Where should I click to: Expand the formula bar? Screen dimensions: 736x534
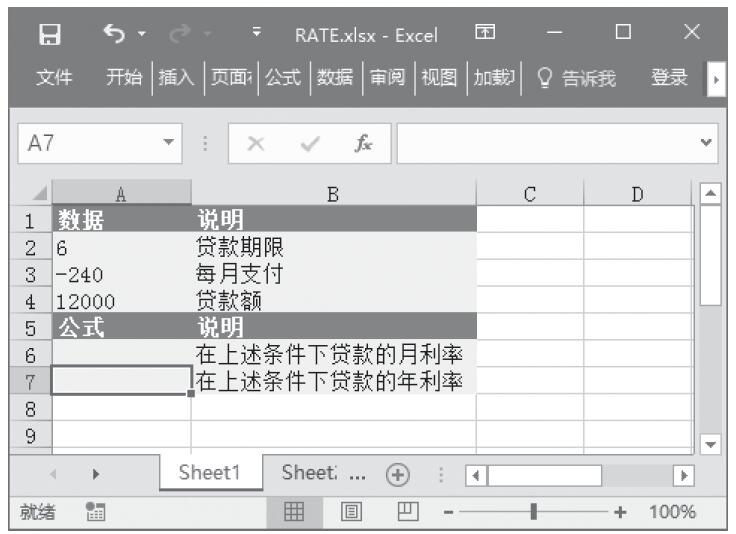[x=707, y=144]
